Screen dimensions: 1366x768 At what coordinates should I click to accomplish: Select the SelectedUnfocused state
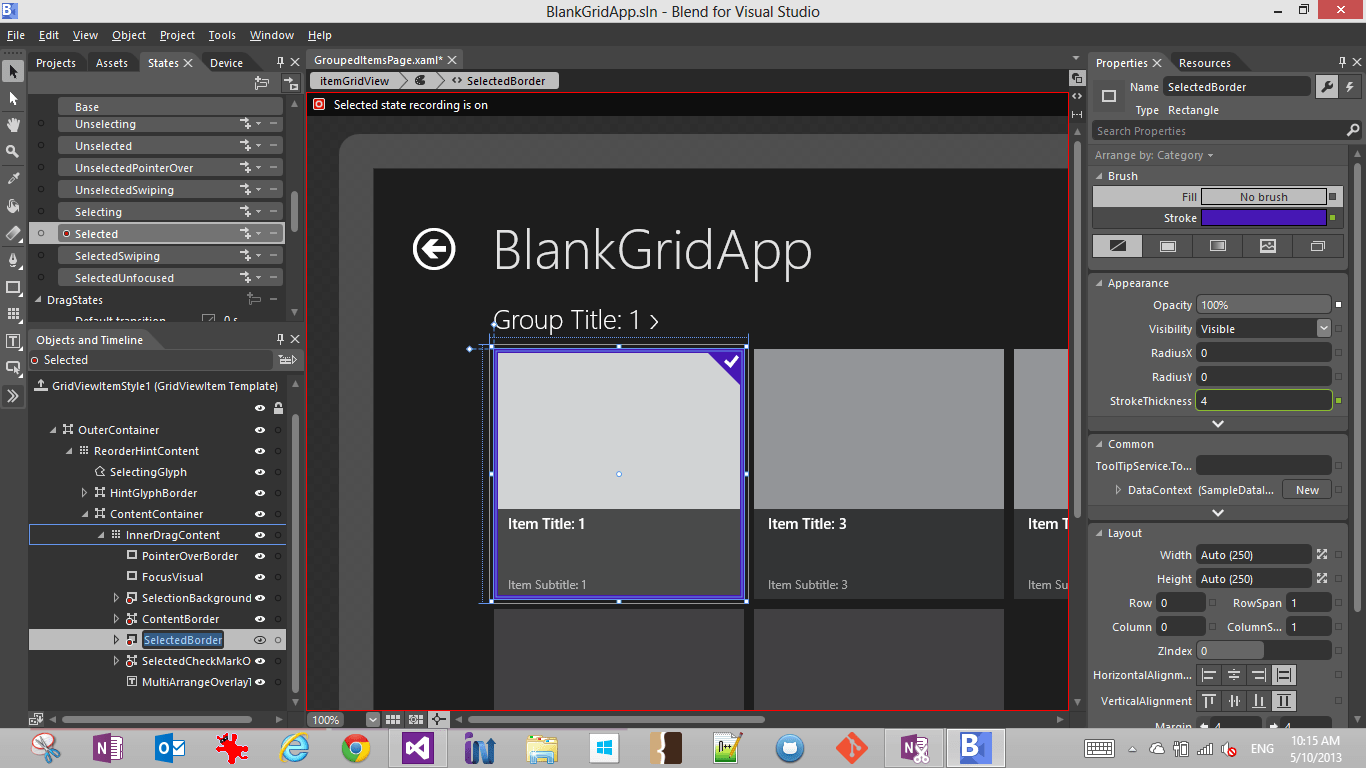click(x=170, y=278)
